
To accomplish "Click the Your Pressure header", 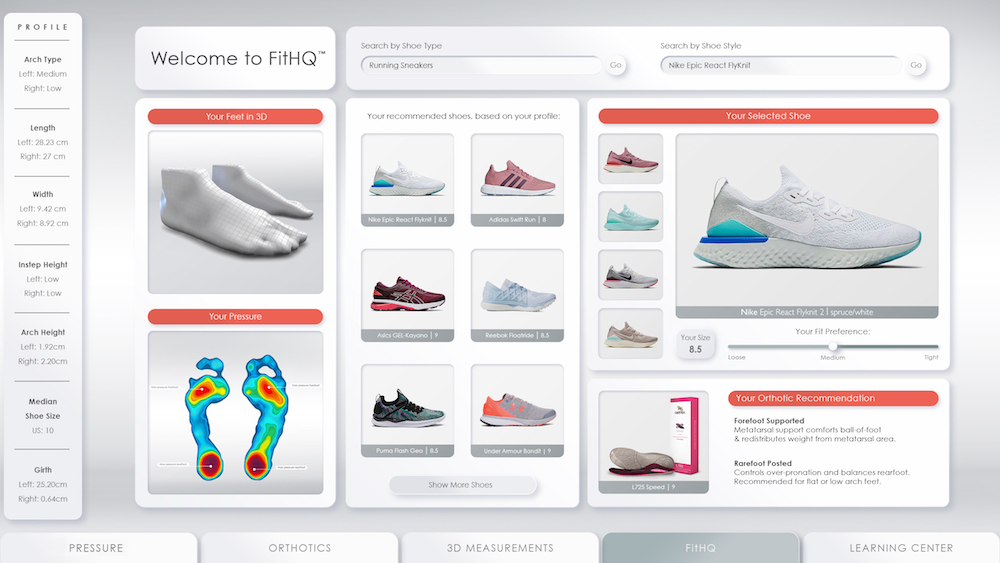I will tap(235, 316).
